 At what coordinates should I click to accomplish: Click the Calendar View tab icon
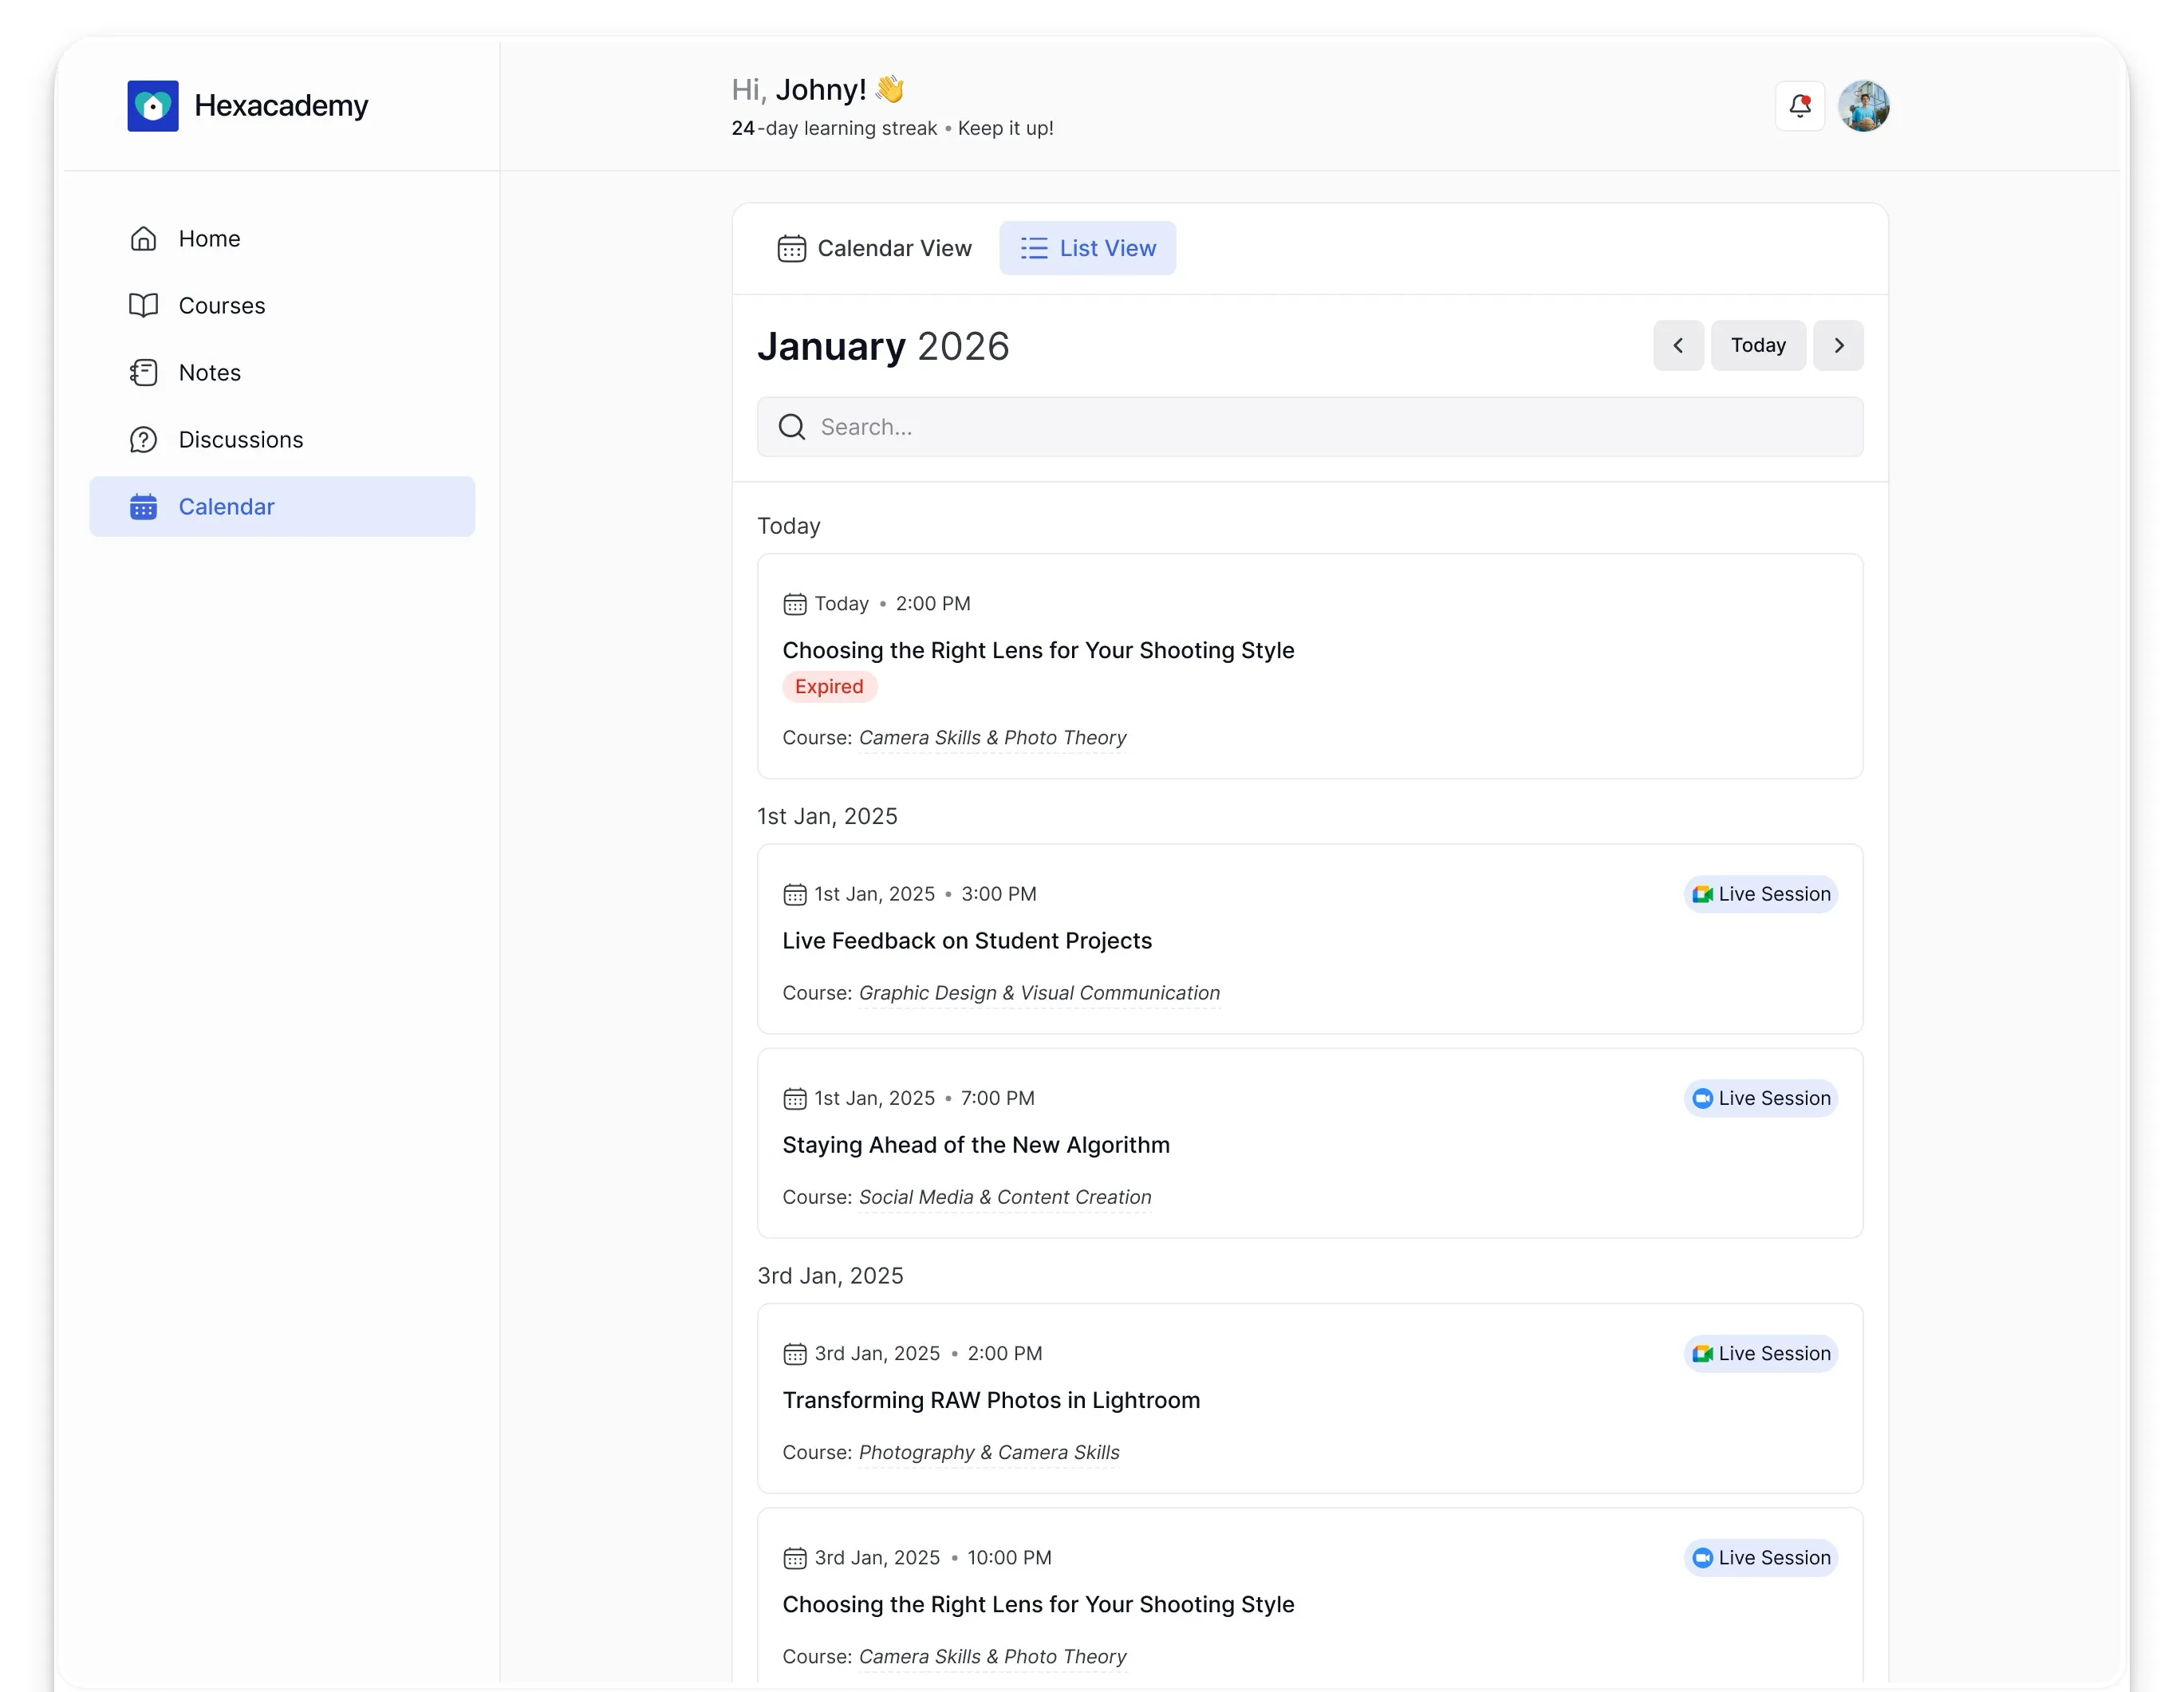click(x=792, y=248)
